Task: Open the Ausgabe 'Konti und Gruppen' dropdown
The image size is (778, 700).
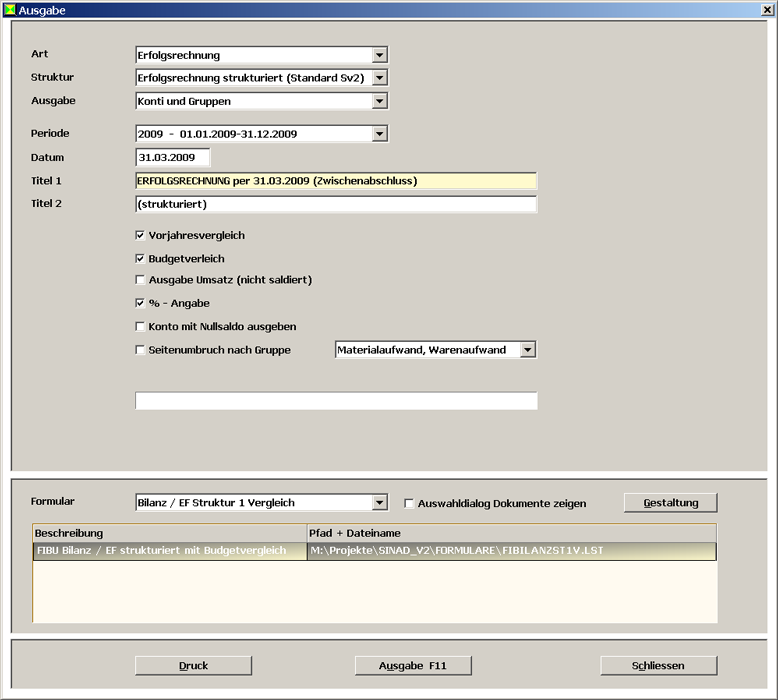Action: (x=379, y=101)
